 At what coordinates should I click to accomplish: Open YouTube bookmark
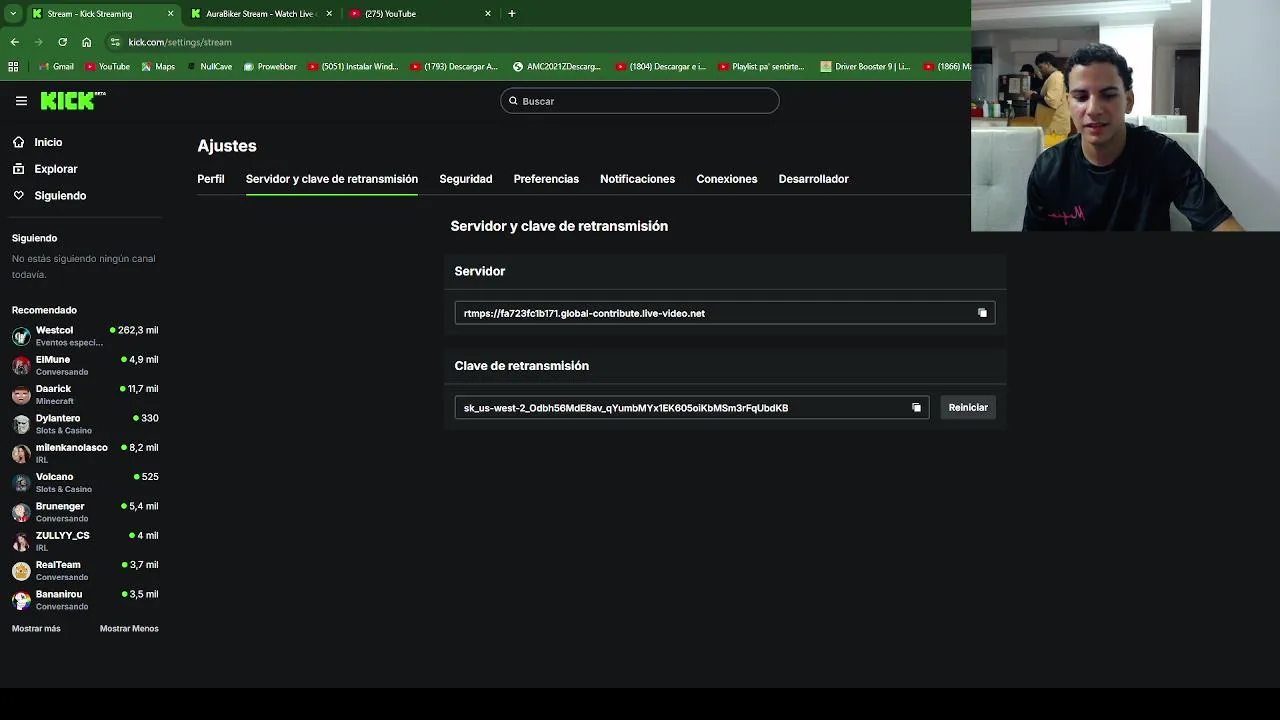click(x=108, y=67)
